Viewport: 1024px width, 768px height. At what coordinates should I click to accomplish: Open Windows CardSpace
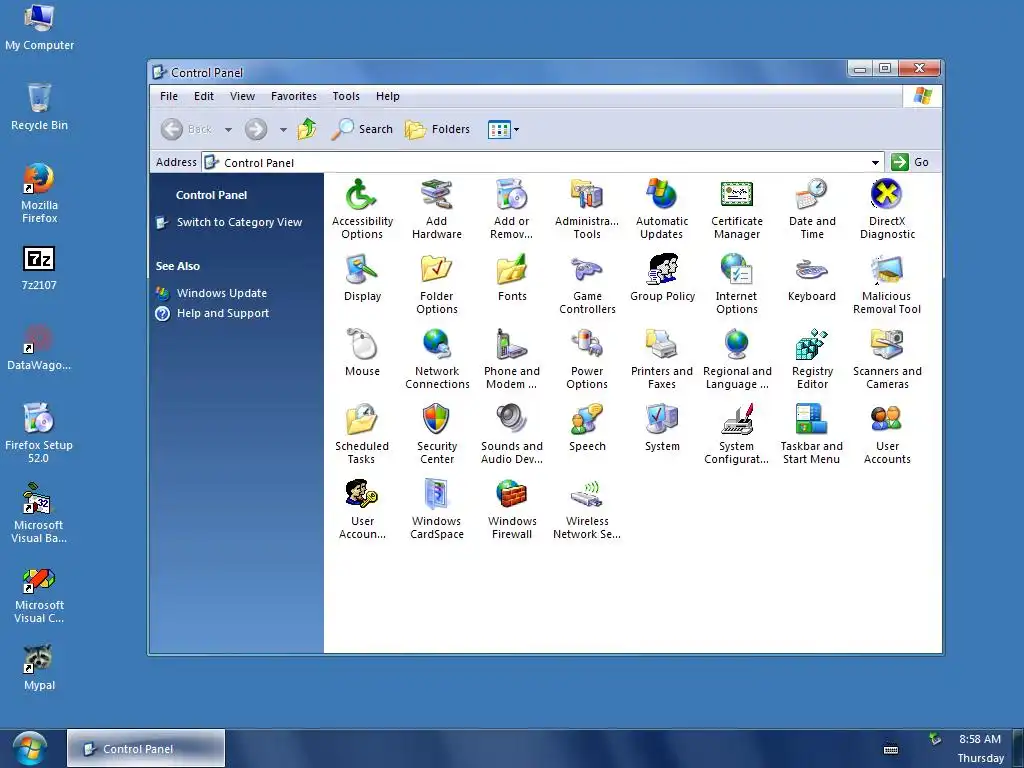click(x=436, y=509)
